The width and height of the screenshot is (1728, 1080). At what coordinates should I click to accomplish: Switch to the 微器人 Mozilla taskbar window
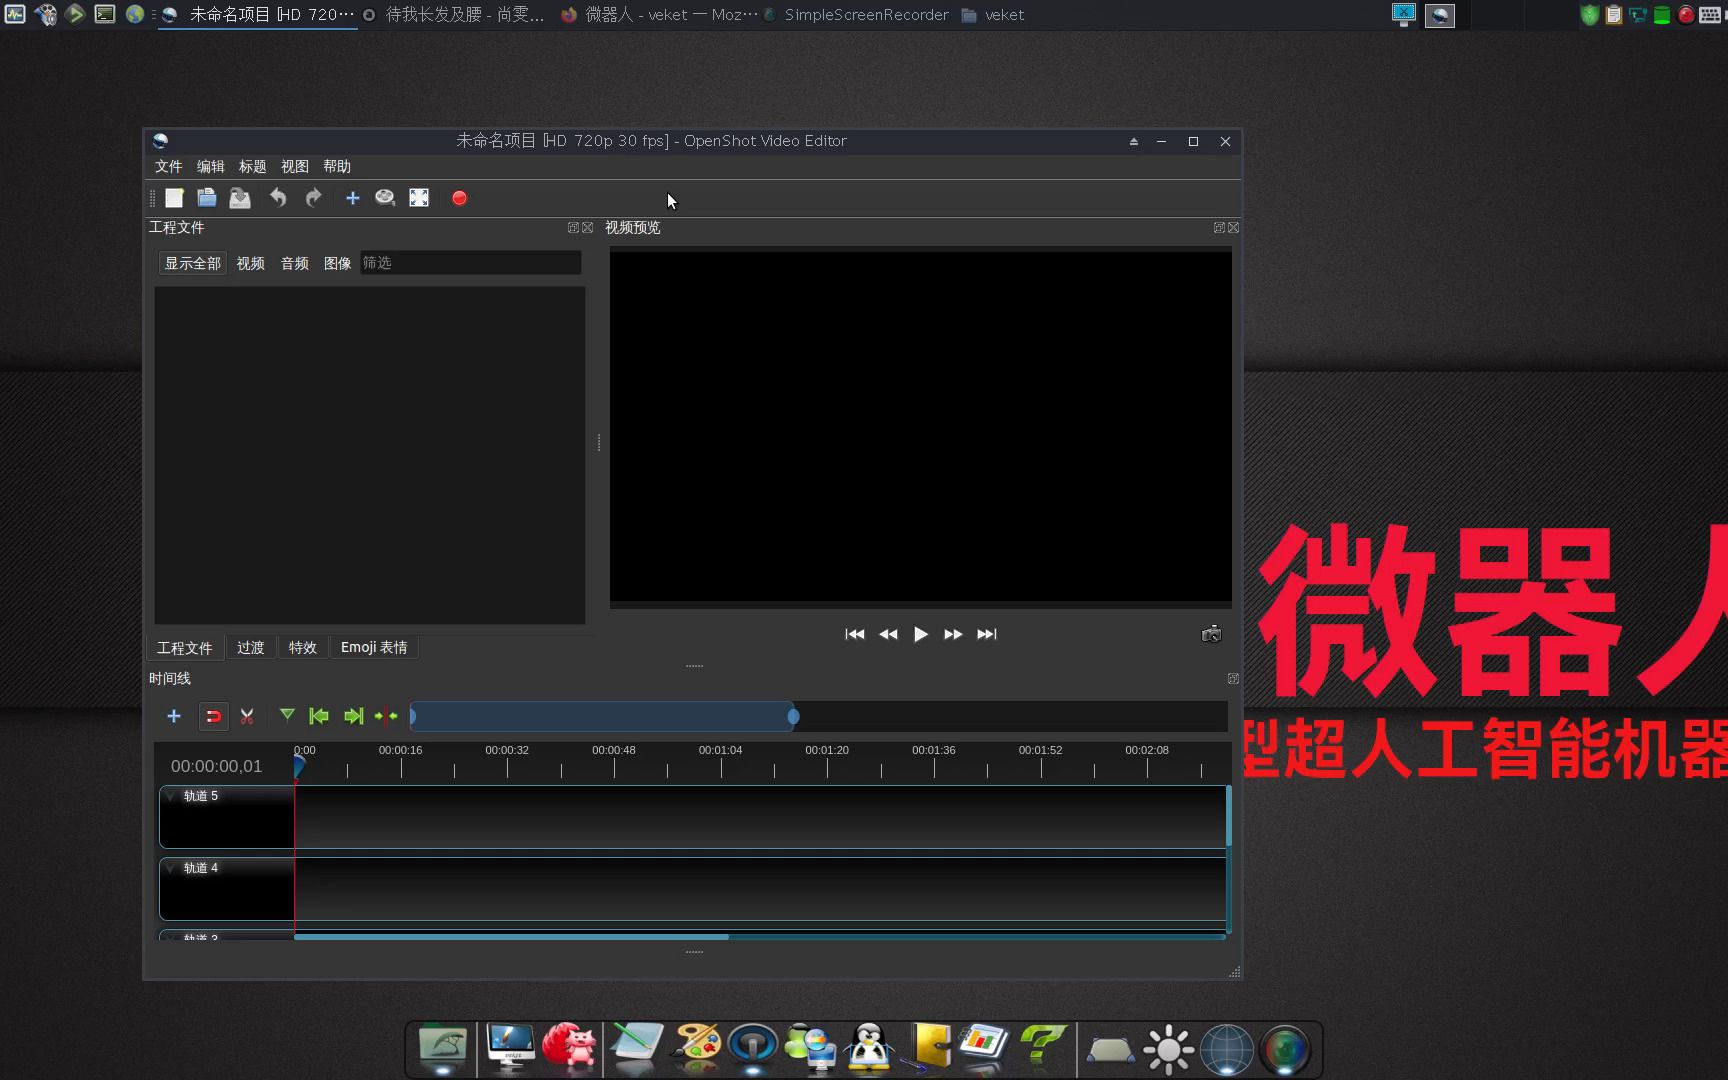(x=660, y=15)
